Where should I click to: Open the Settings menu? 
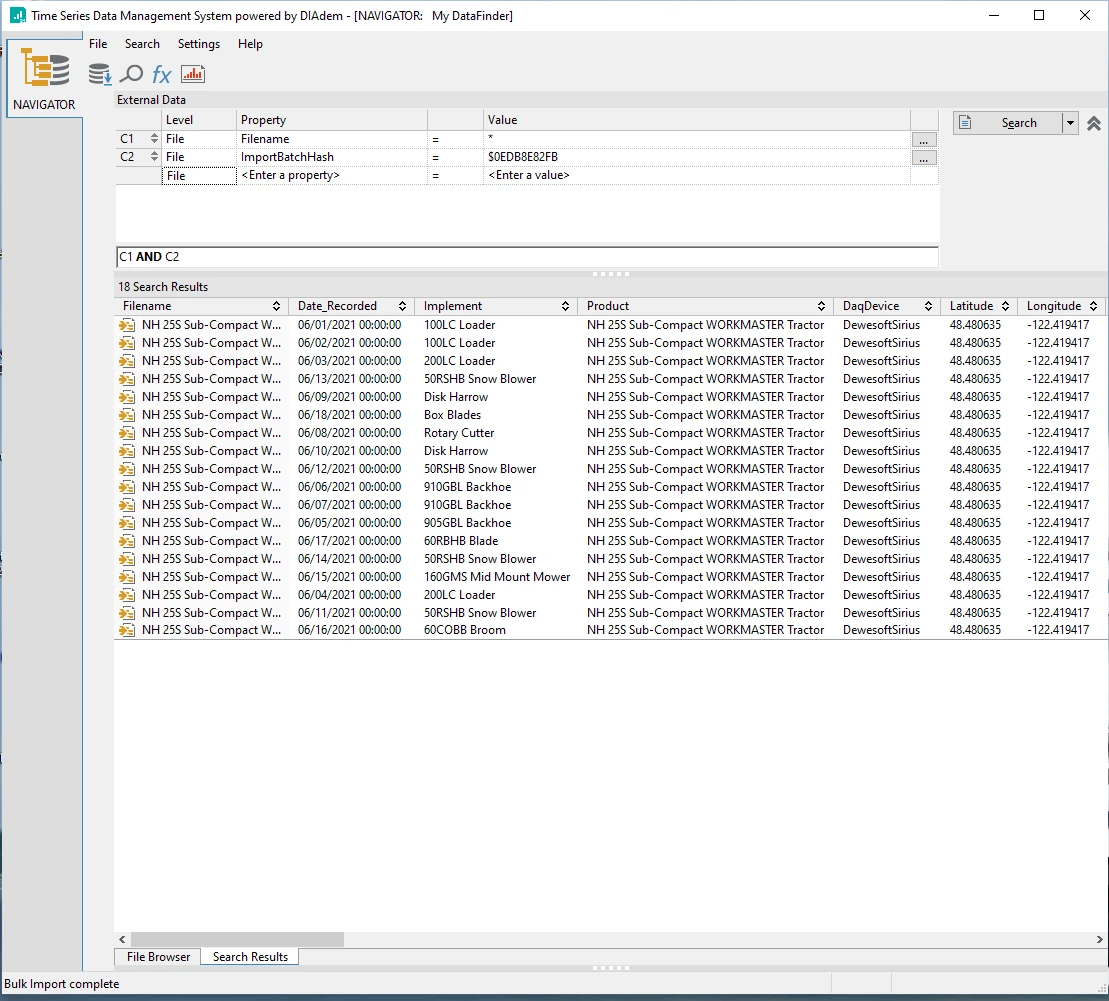198,44
